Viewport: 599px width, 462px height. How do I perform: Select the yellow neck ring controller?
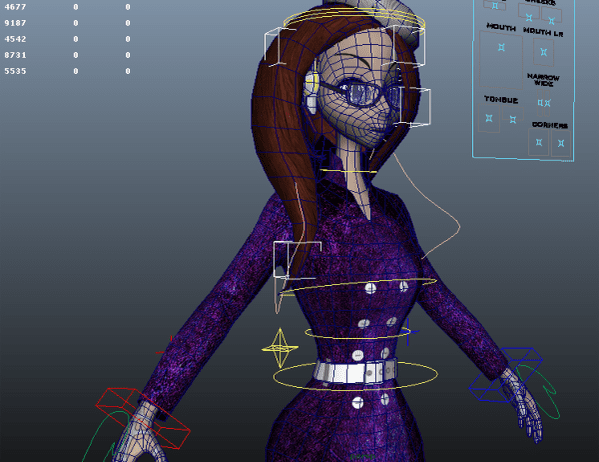[348, 172]
